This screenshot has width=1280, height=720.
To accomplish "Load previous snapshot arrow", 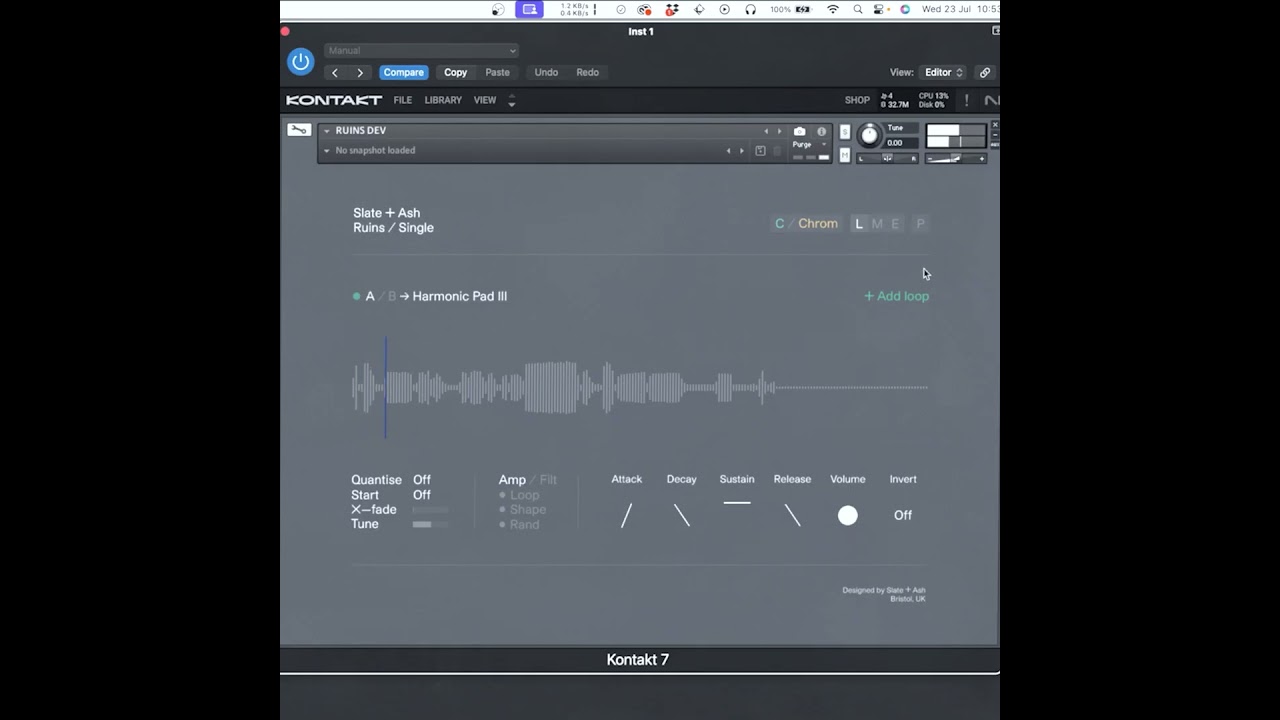I will pyautogui.click(x=728, y=151).
